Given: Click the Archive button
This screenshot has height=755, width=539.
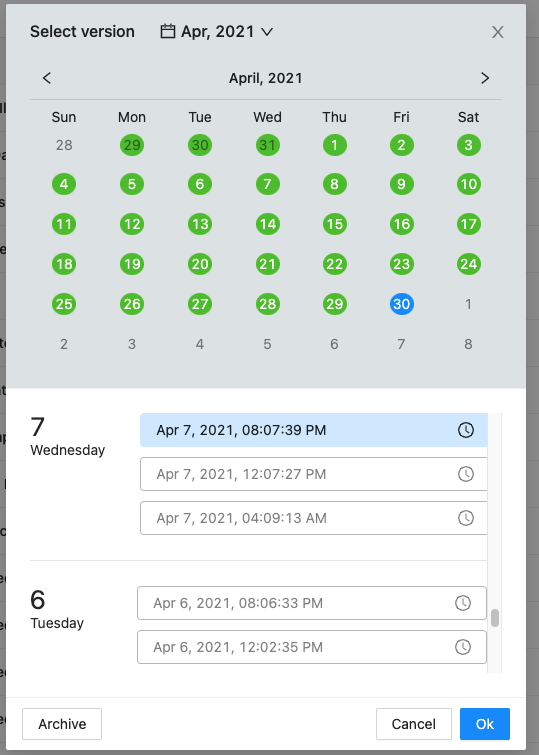Looking at the screenshot, I should coord(62,724).
